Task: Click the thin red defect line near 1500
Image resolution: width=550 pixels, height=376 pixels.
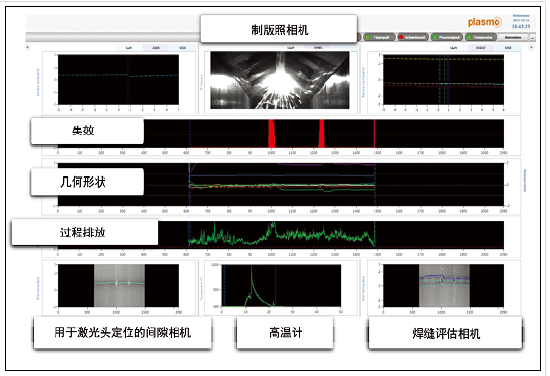Action: click(x=375, y=134)
